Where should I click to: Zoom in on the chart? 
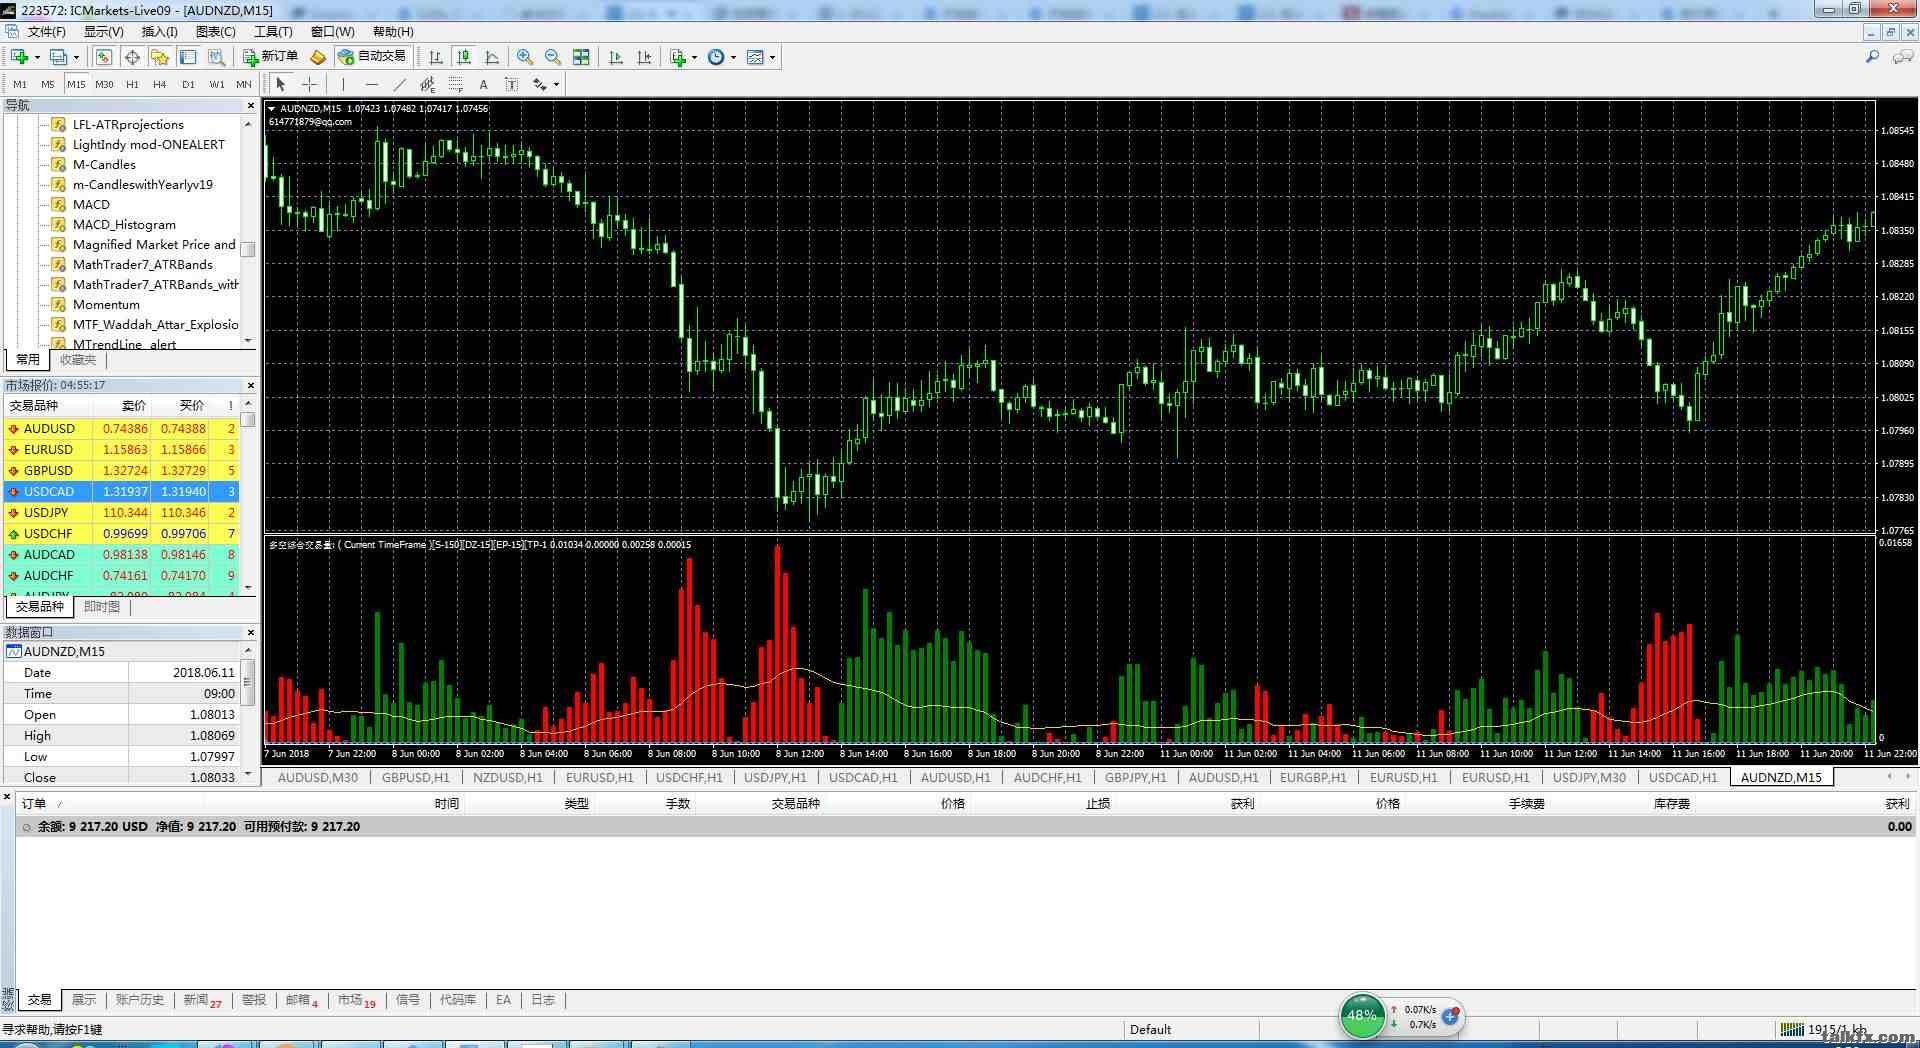pos(524,57)
